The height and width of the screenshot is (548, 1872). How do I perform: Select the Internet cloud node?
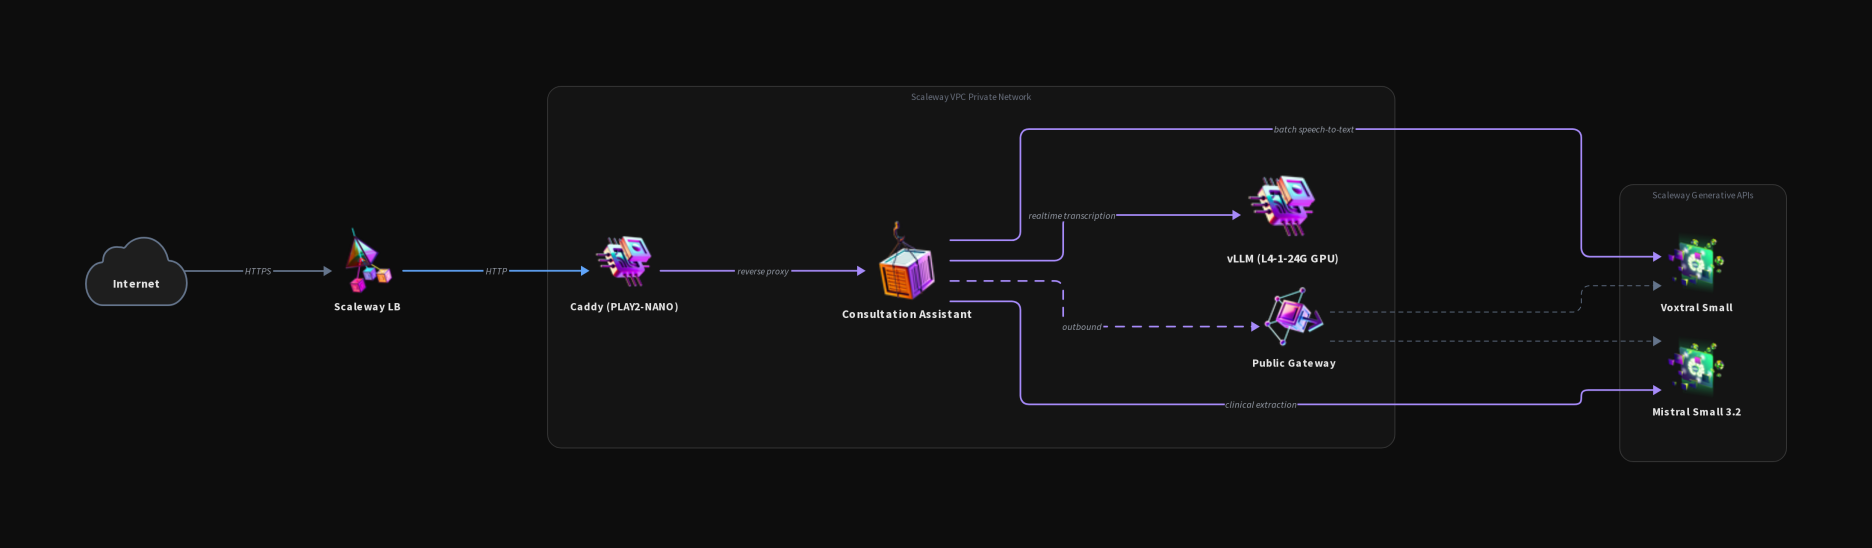click(x=136, y=271)
